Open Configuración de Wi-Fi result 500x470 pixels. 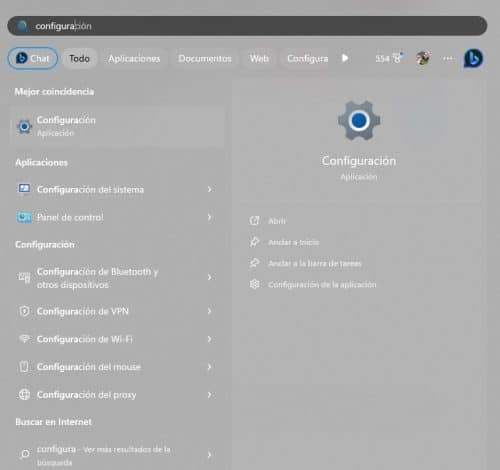[118, 339]
